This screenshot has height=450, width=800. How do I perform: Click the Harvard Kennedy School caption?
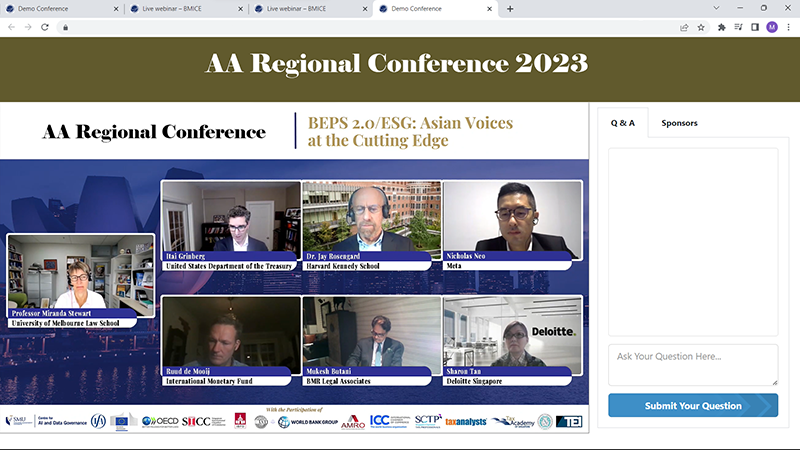(342, 266)
